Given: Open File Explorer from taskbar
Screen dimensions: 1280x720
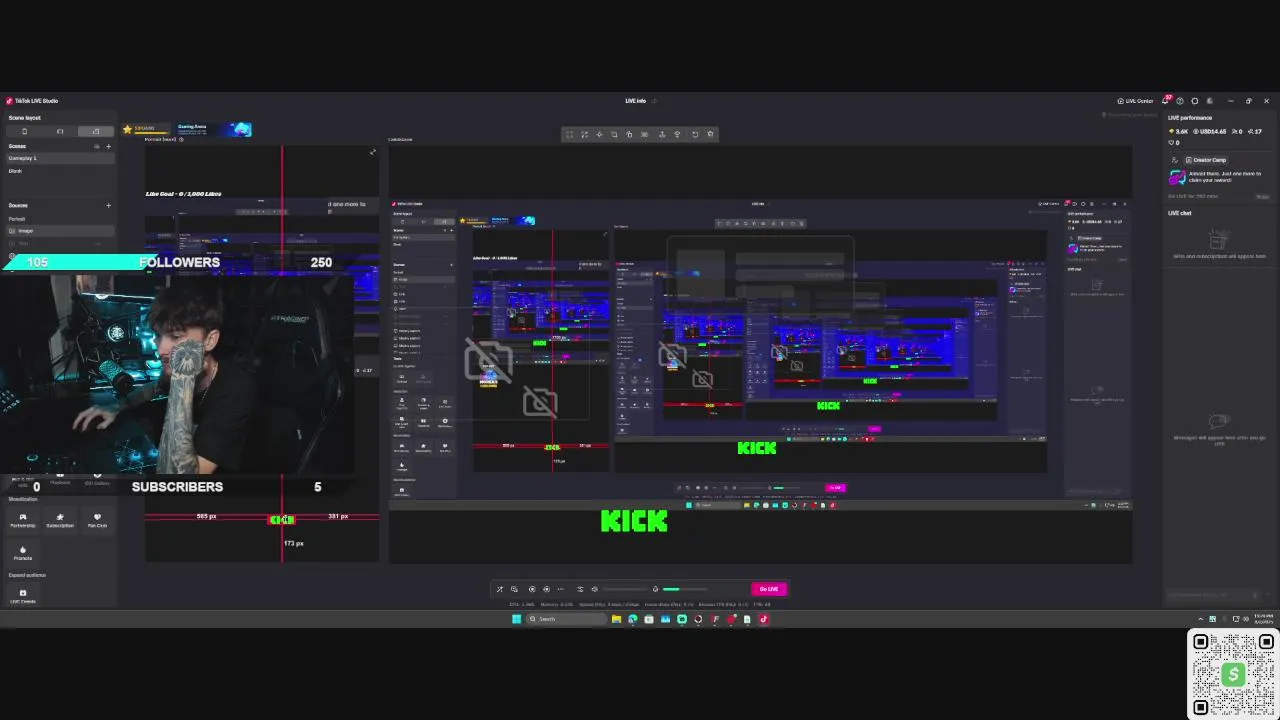Looking at the screenshot, I should pos(616,619).
